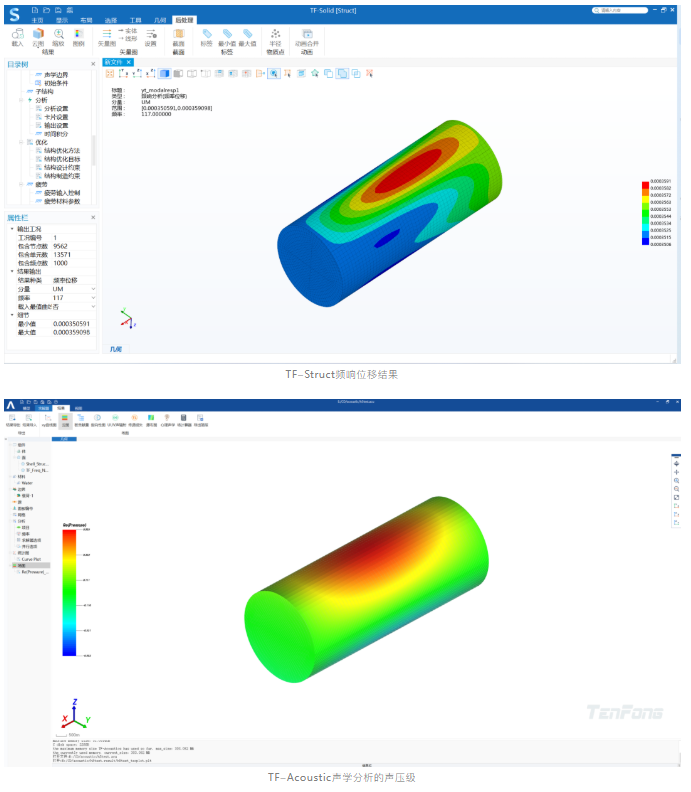The image size is (691, 792).
Task: Click the 设置 vector settings icon
Action: point(151,34)
